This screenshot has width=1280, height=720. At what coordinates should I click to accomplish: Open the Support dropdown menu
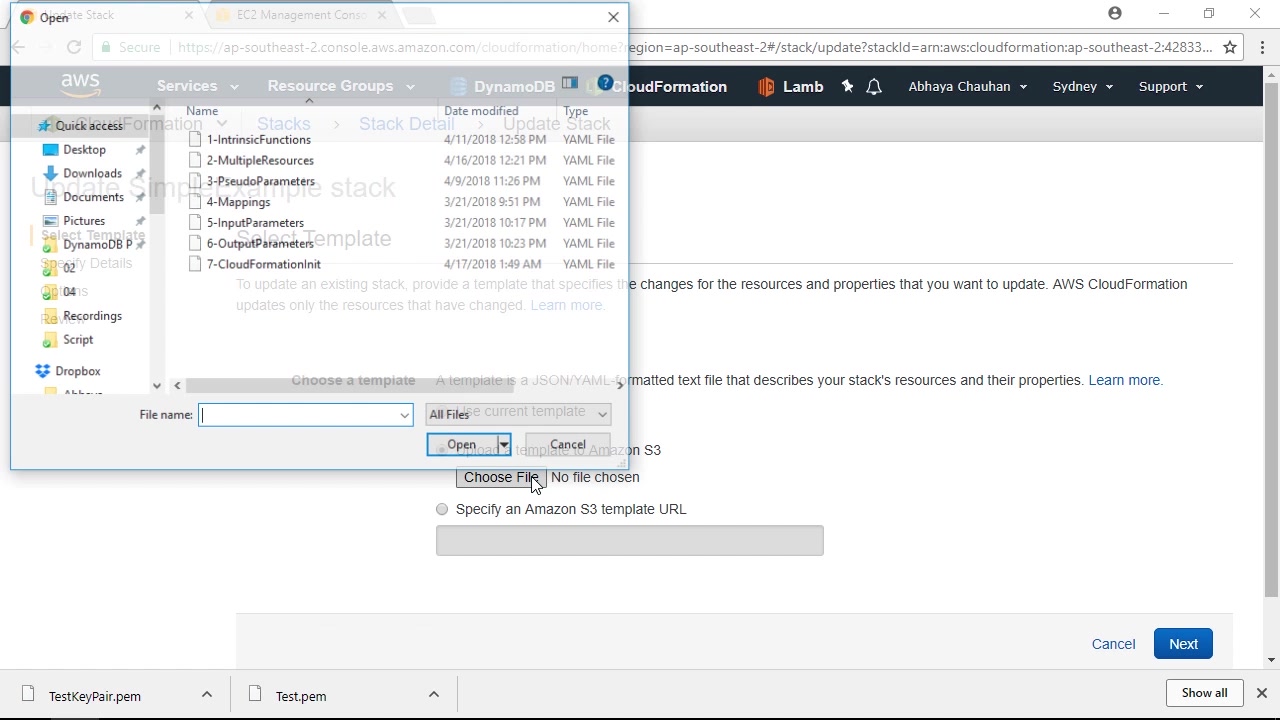coord(1170,87)
